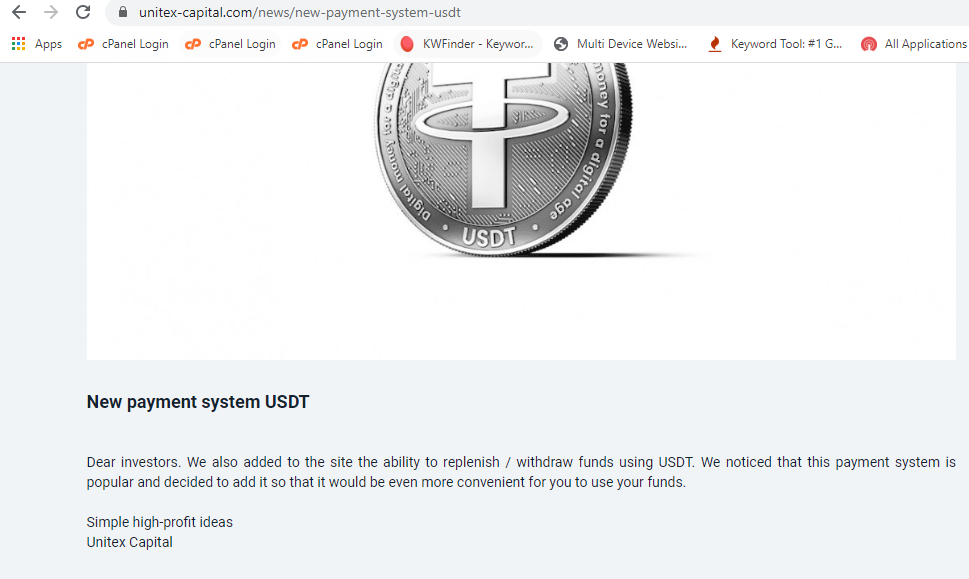The height and width of the screenshot is (579, 969).
Task: Reload the current page
Action: pos(83,12)
